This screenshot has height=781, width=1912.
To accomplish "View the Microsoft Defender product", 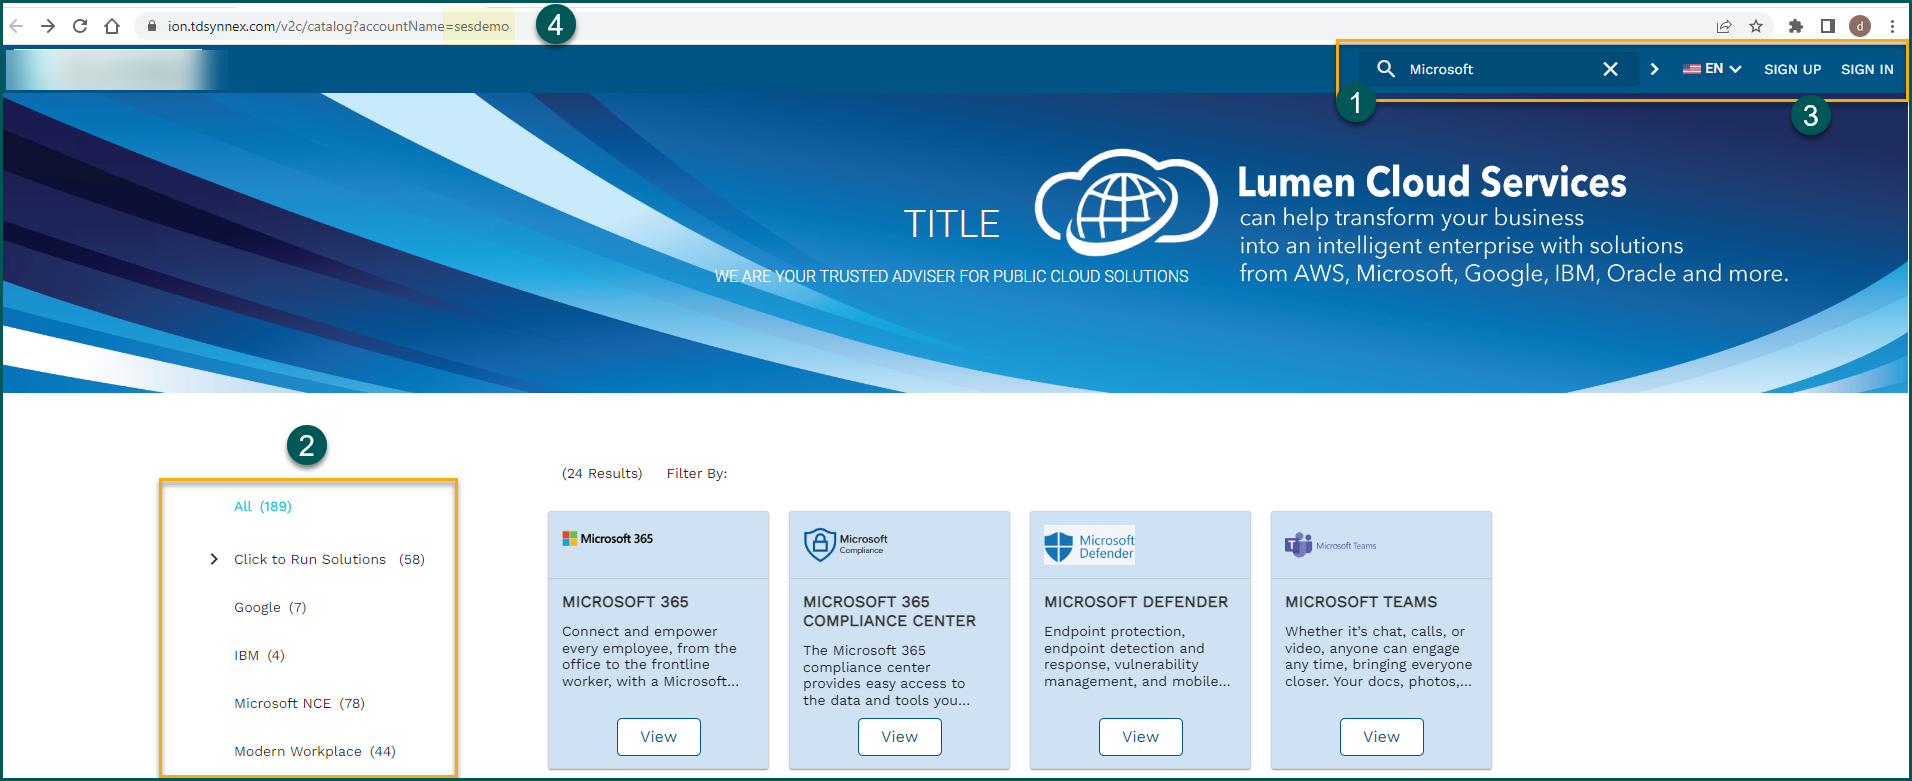I will click(1140, 737).
